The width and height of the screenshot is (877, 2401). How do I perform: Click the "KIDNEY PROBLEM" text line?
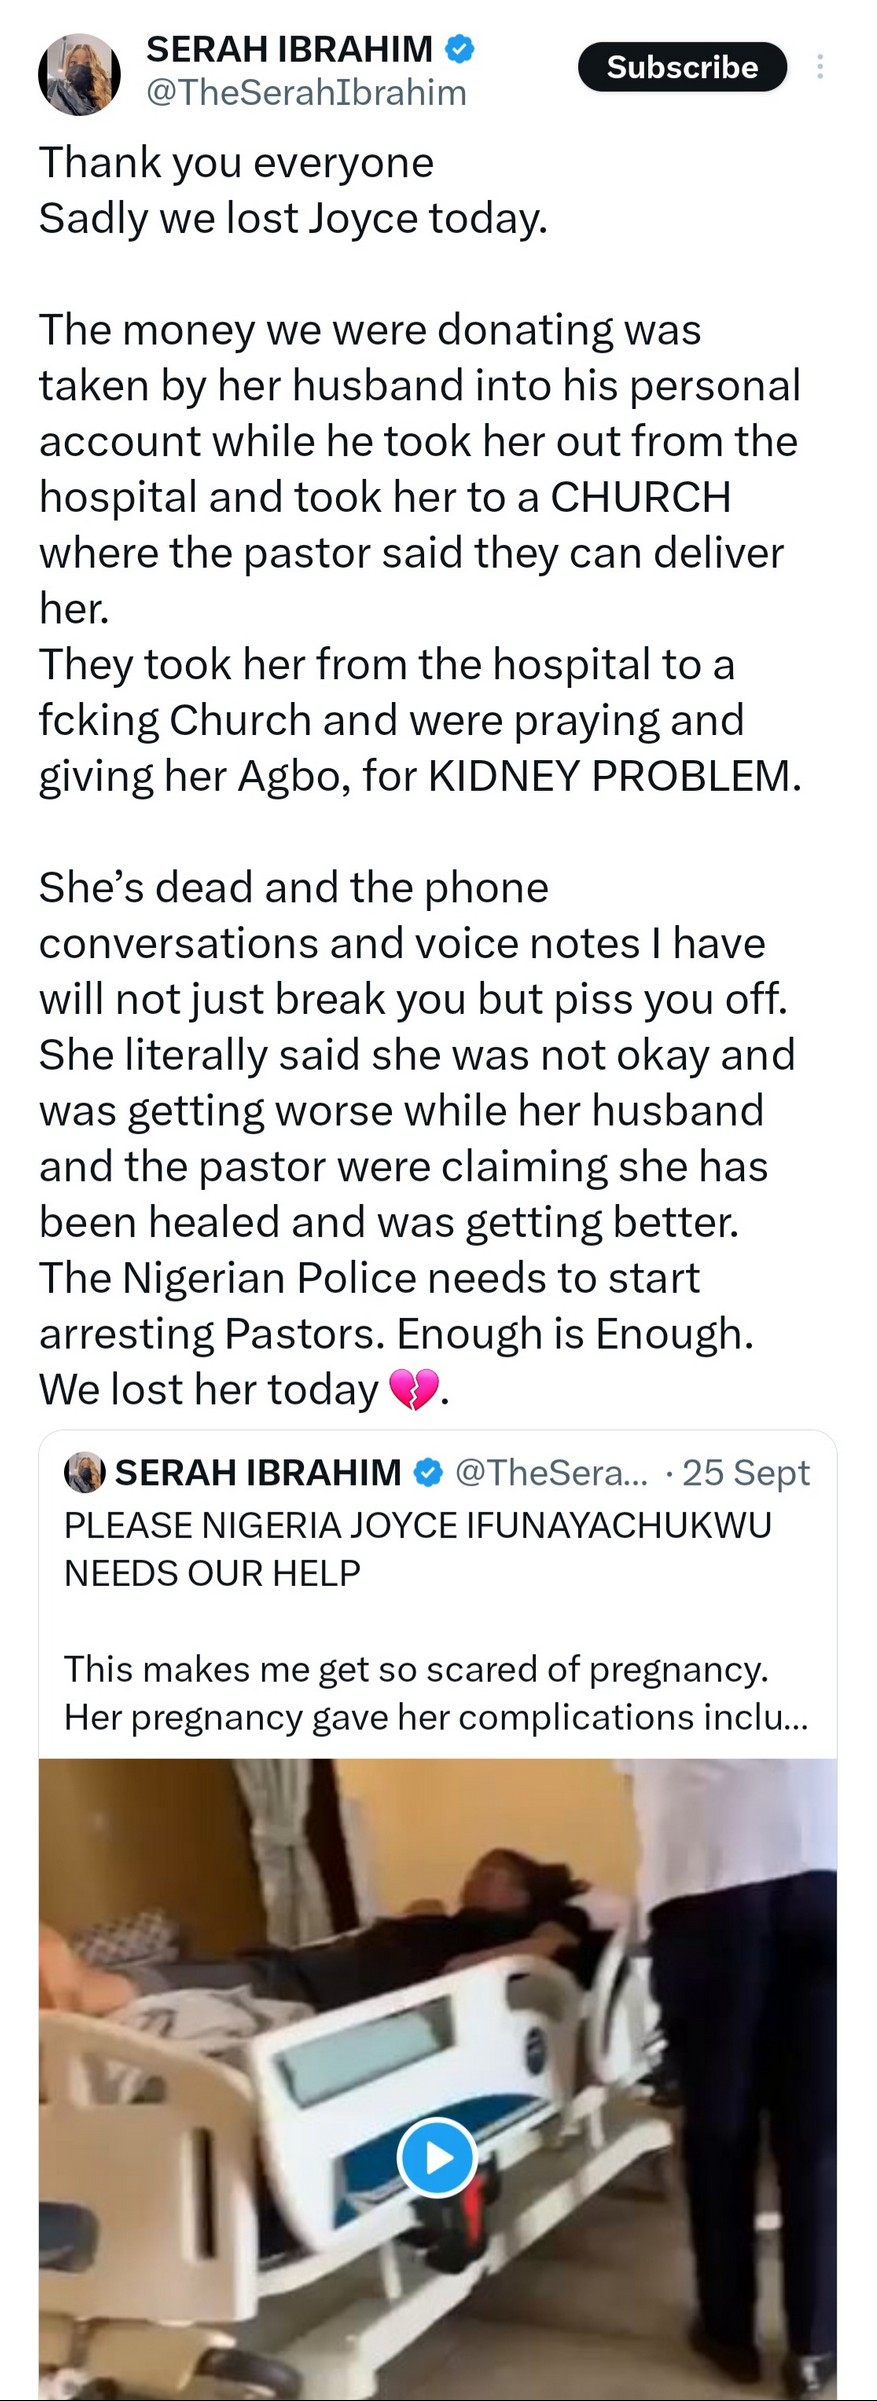pos(420,776)
